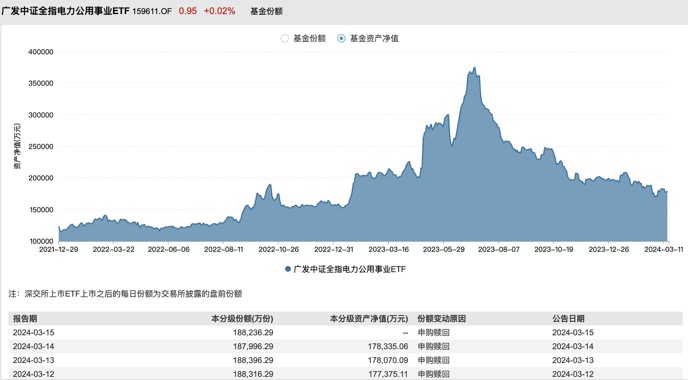Click the y-axis label 300000
The height and width of the screenshot is (380, 688).
pos(41,115)
